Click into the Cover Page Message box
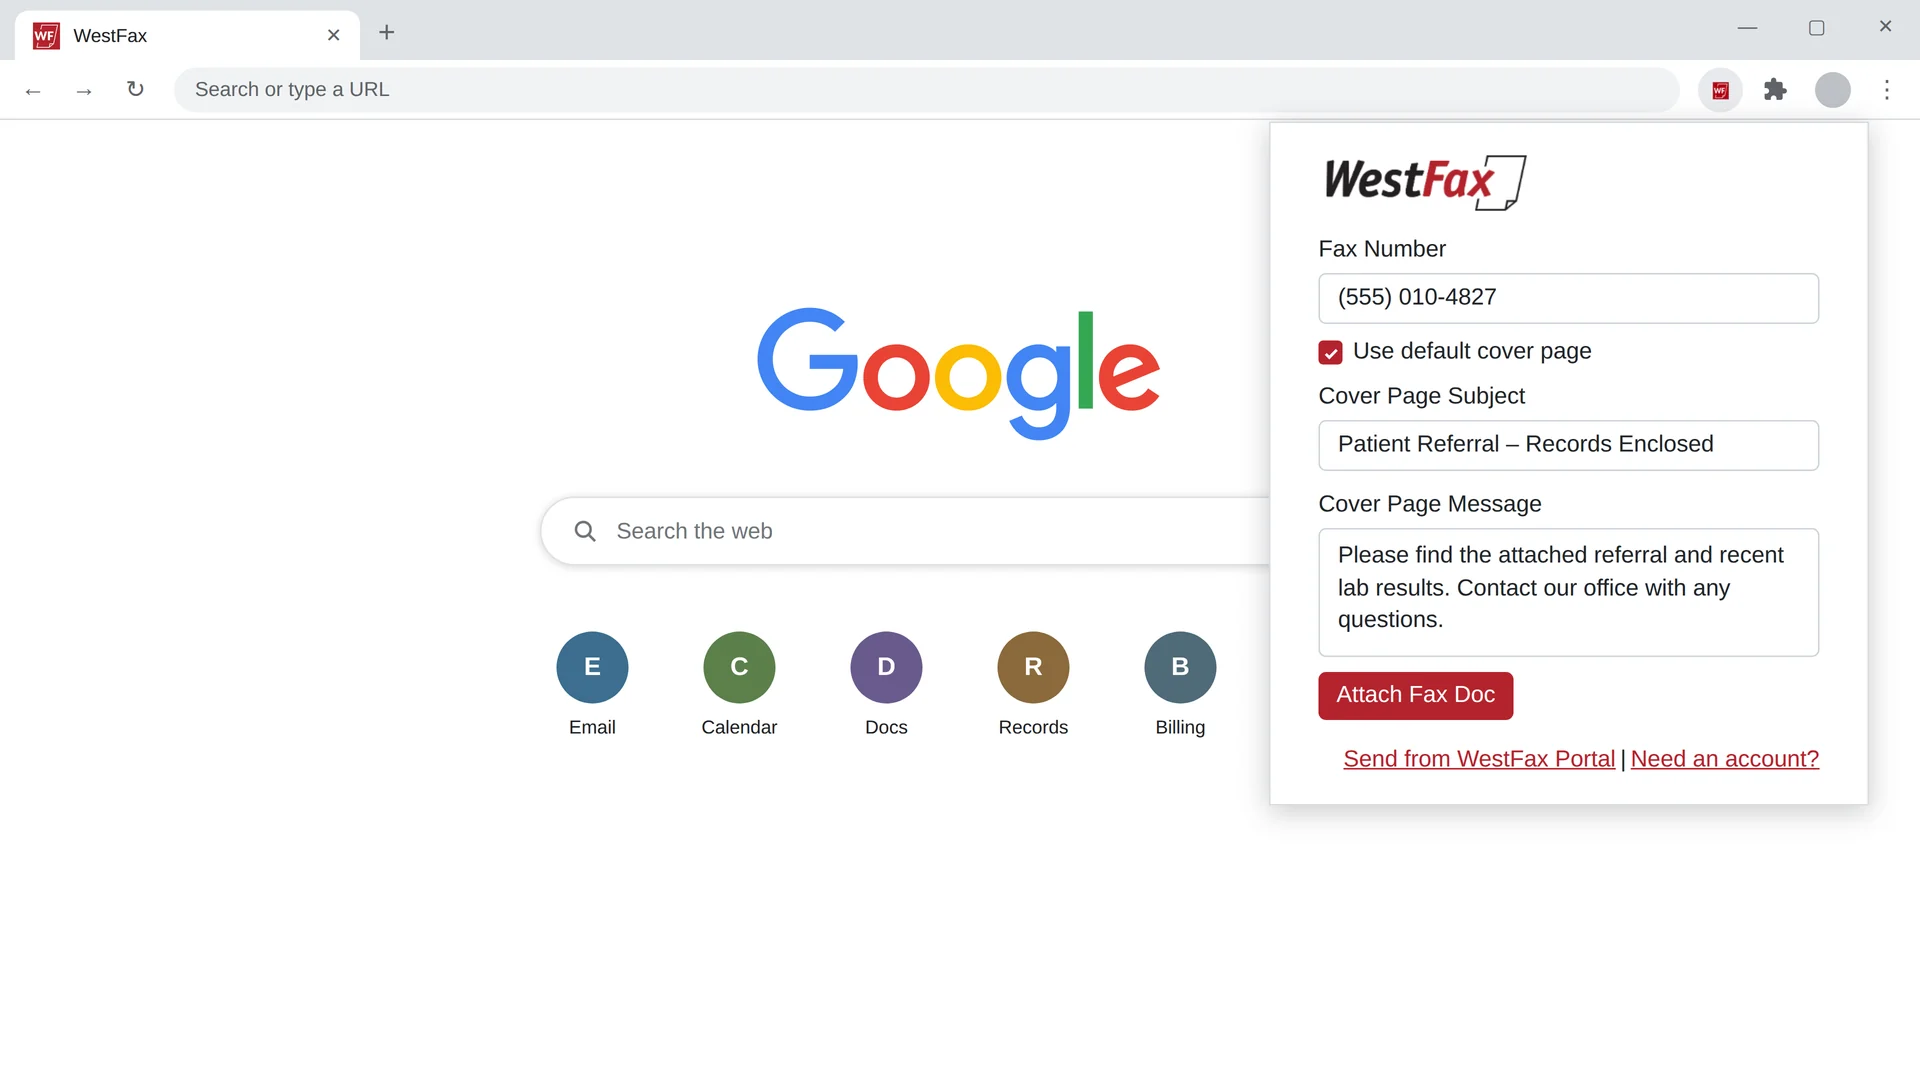The width and height of the screenshot is (1920, 1080). point(1568,592)
